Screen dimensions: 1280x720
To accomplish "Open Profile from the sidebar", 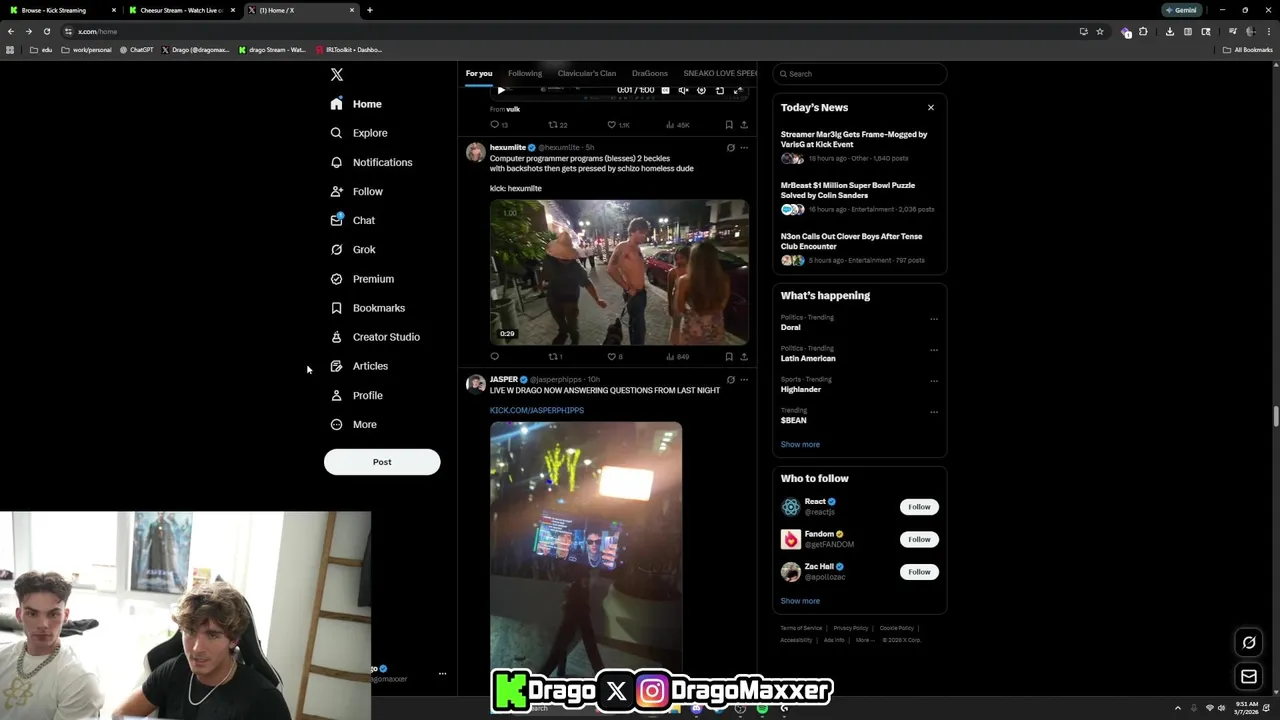I will click(x=357, y=396).
